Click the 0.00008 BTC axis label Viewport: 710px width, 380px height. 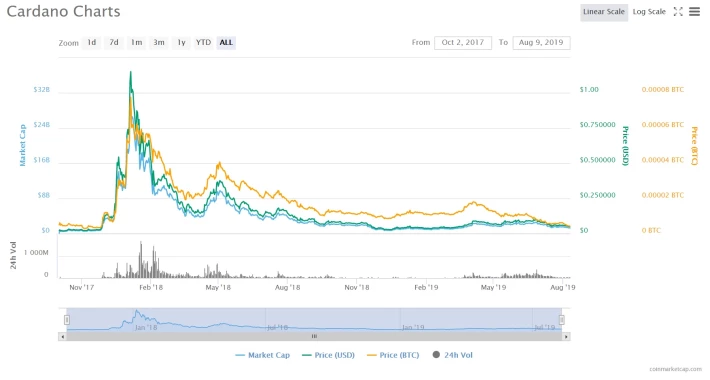coord(663,90)
